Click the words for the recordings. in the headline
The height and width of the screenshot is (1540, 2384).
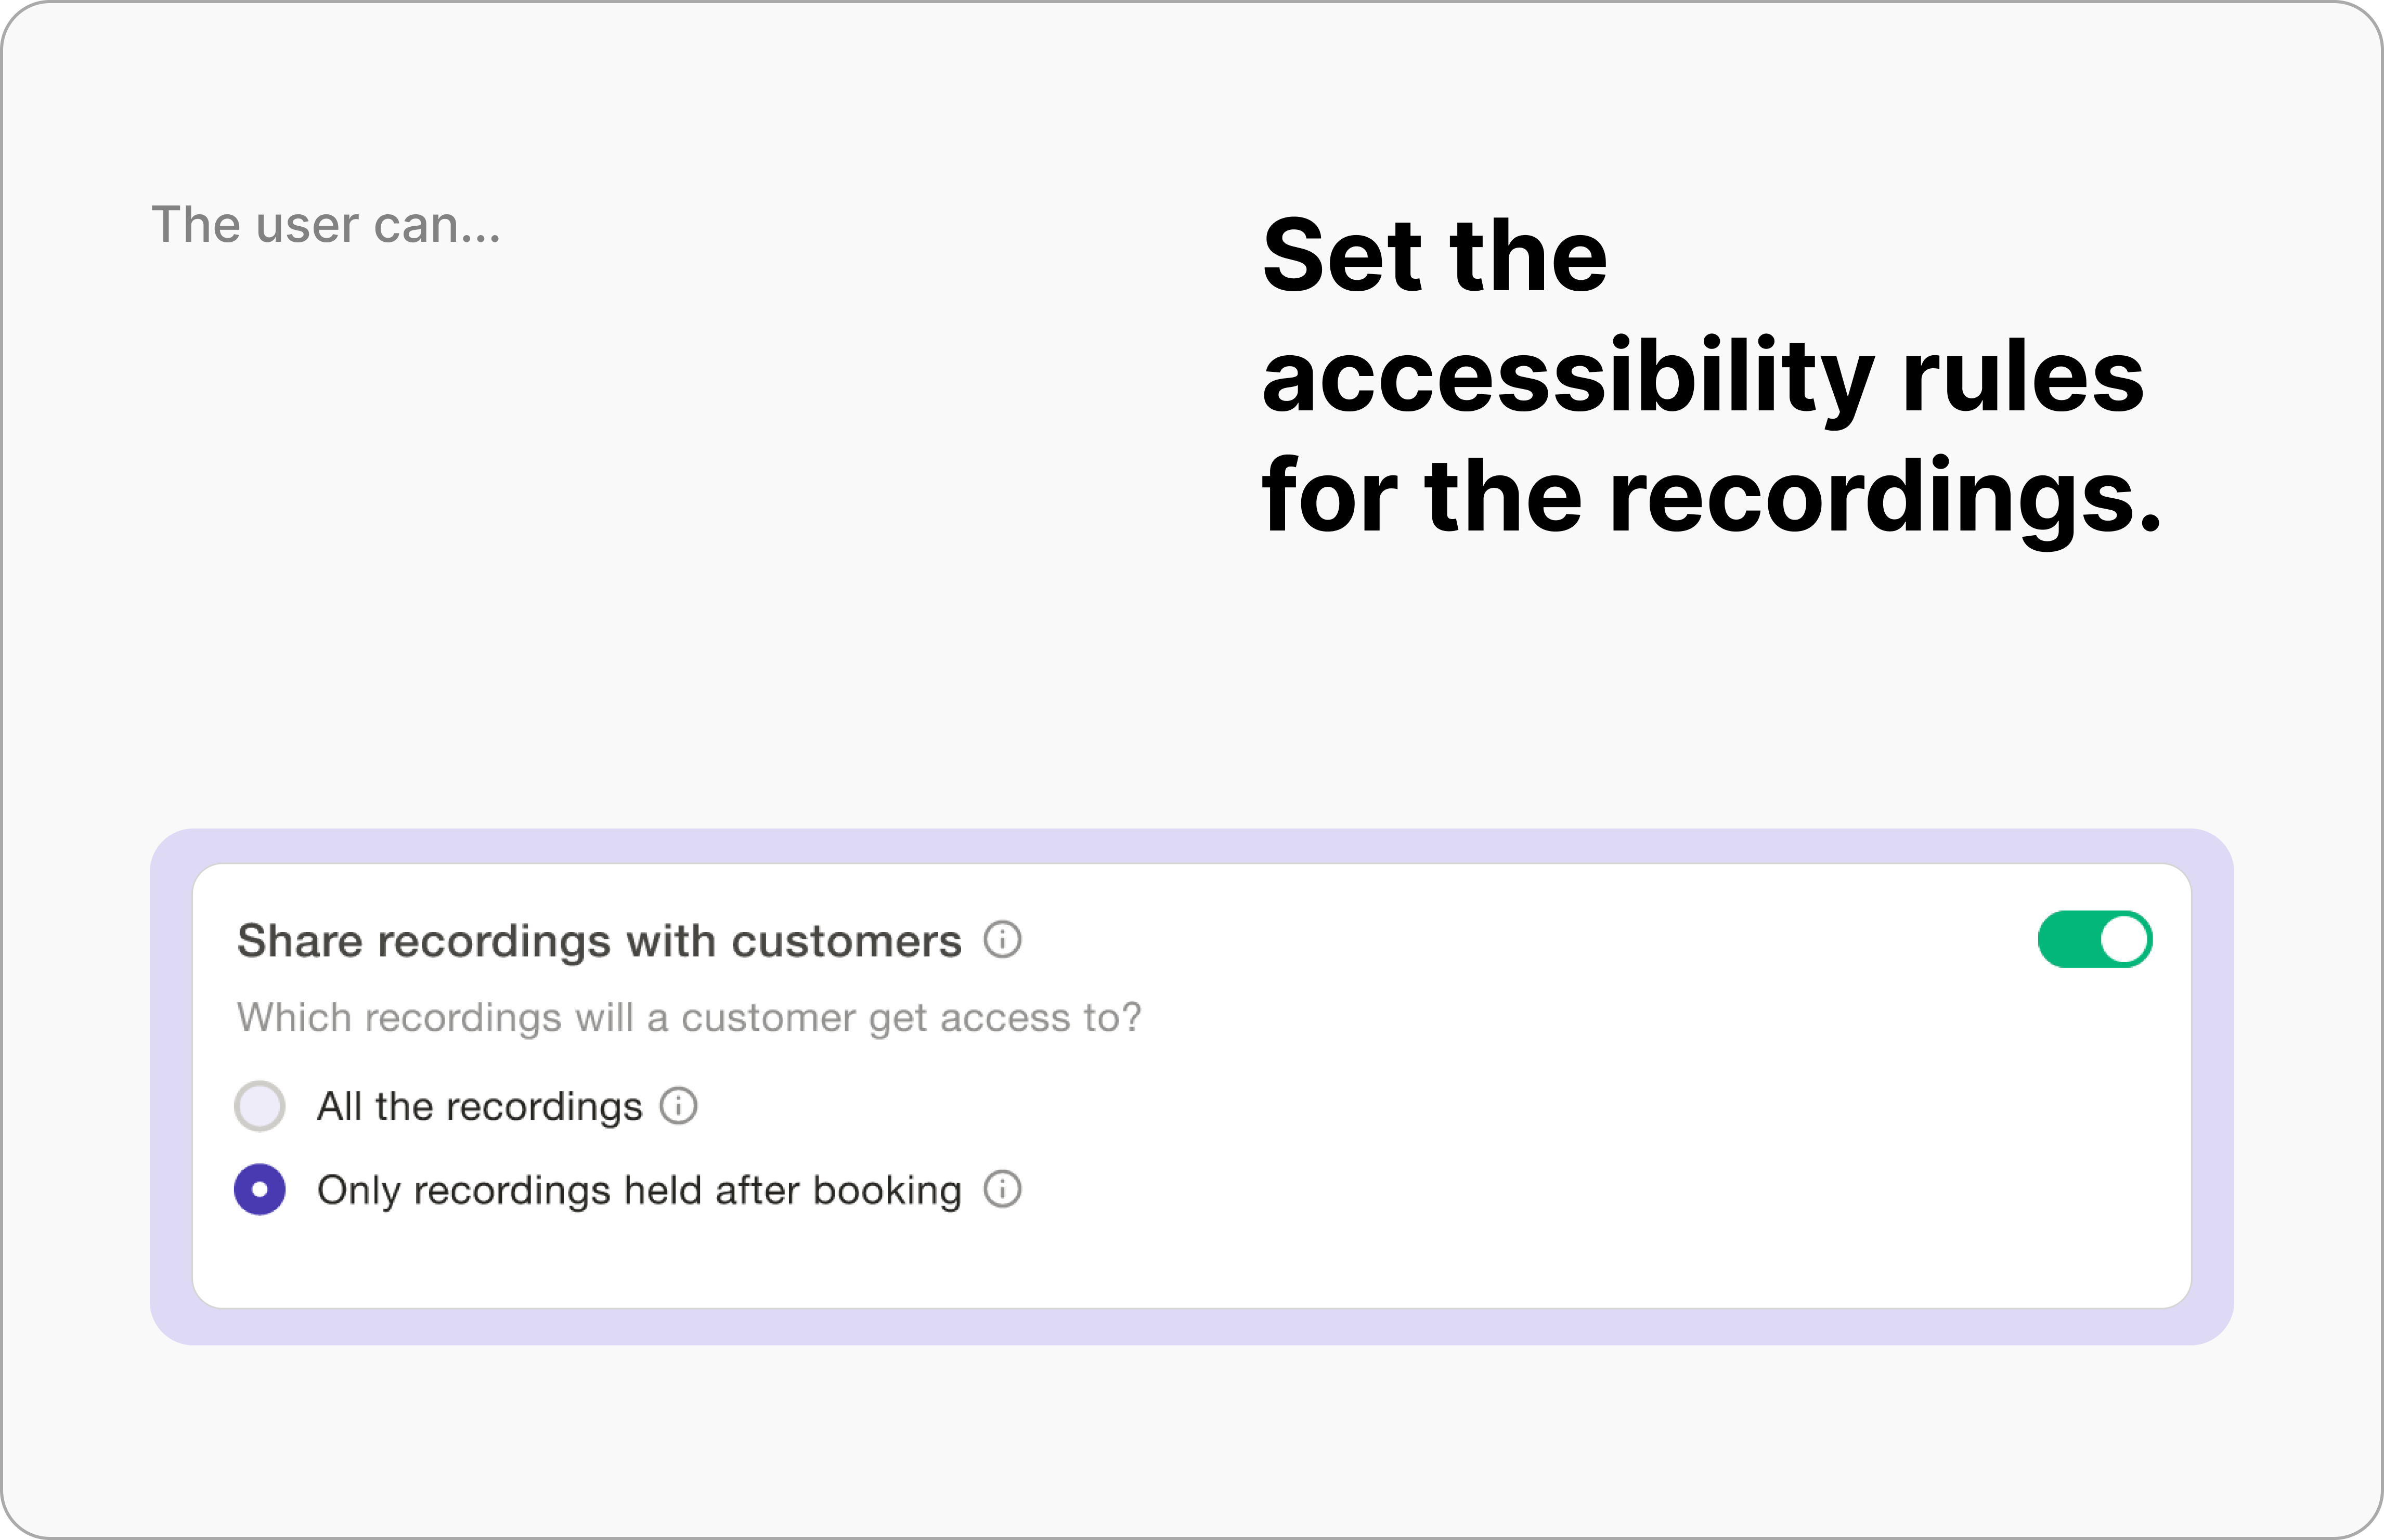(1711, 495)
